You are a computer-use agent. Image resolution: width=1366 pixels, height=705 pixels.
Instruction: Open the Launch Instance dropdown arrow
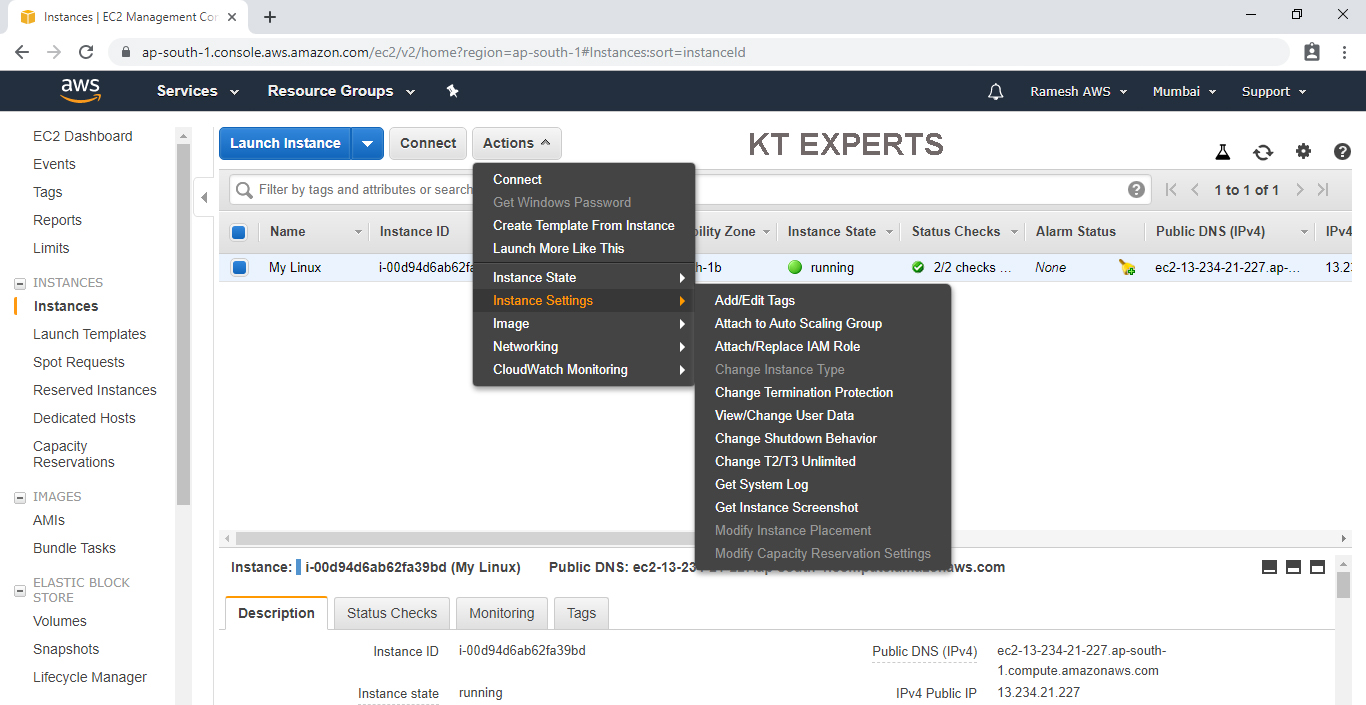pos(367,143)
